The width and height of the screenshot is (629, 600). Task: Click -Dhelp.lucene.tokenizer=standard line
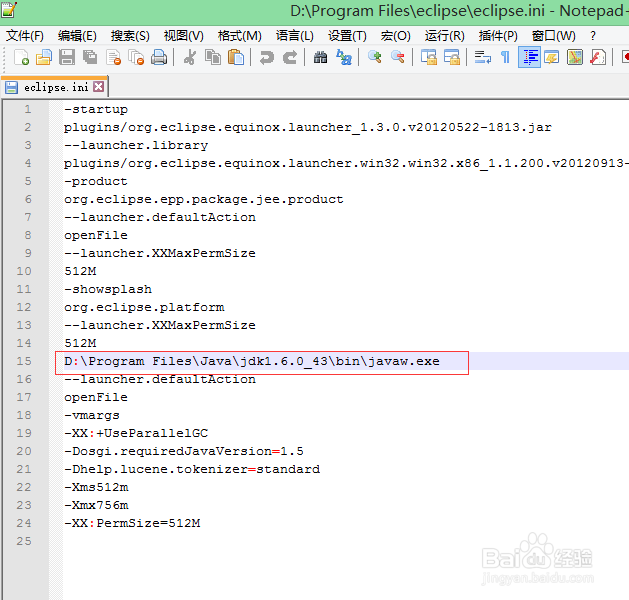tap(192, 469)
